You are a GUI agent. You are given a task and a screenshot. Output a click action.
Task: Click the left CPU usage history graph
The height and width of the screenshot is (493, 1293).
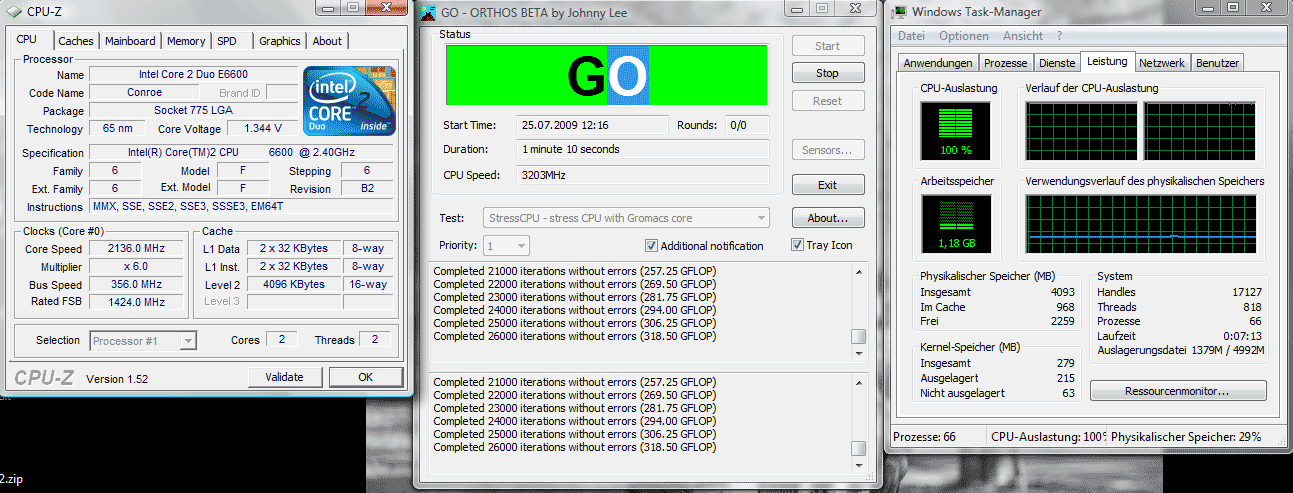pos(1083,130)
